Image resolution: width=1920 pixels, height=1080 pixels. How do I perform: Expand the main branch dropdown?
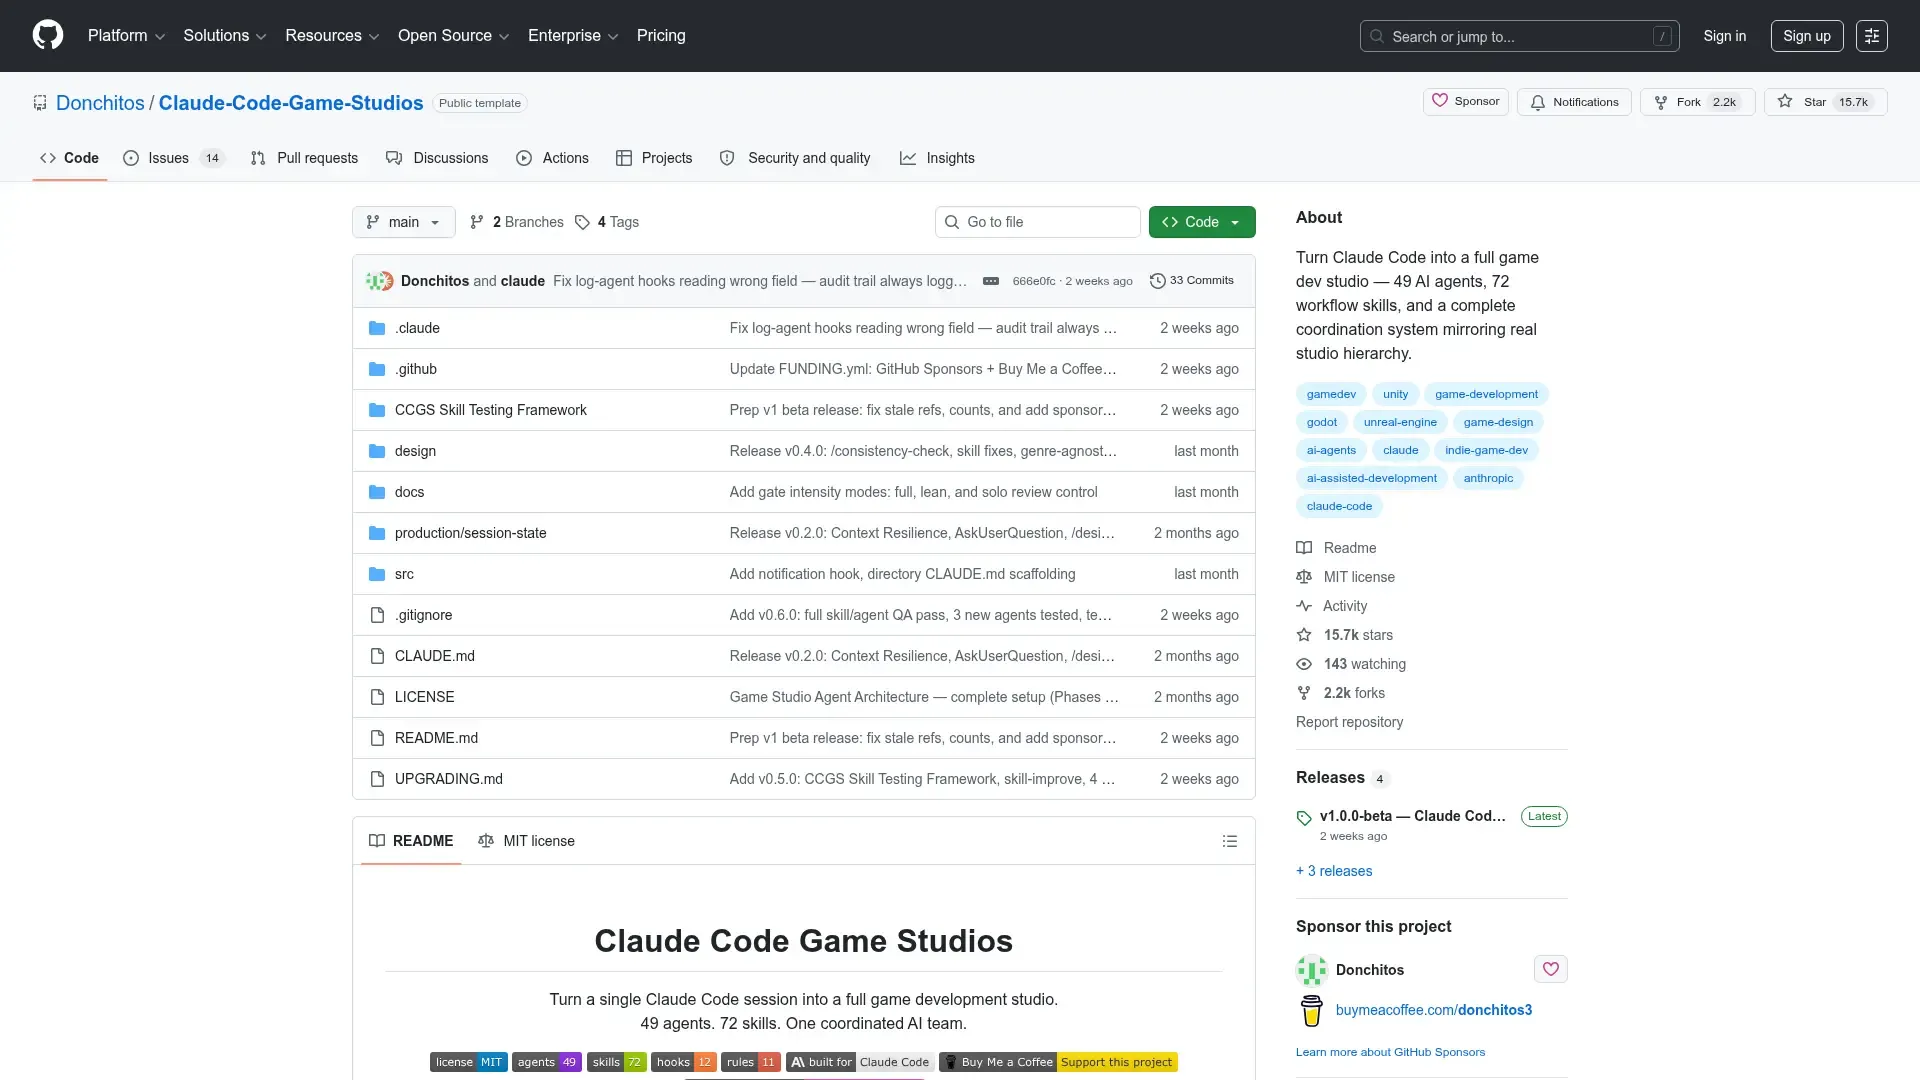[x=403, y=222]
